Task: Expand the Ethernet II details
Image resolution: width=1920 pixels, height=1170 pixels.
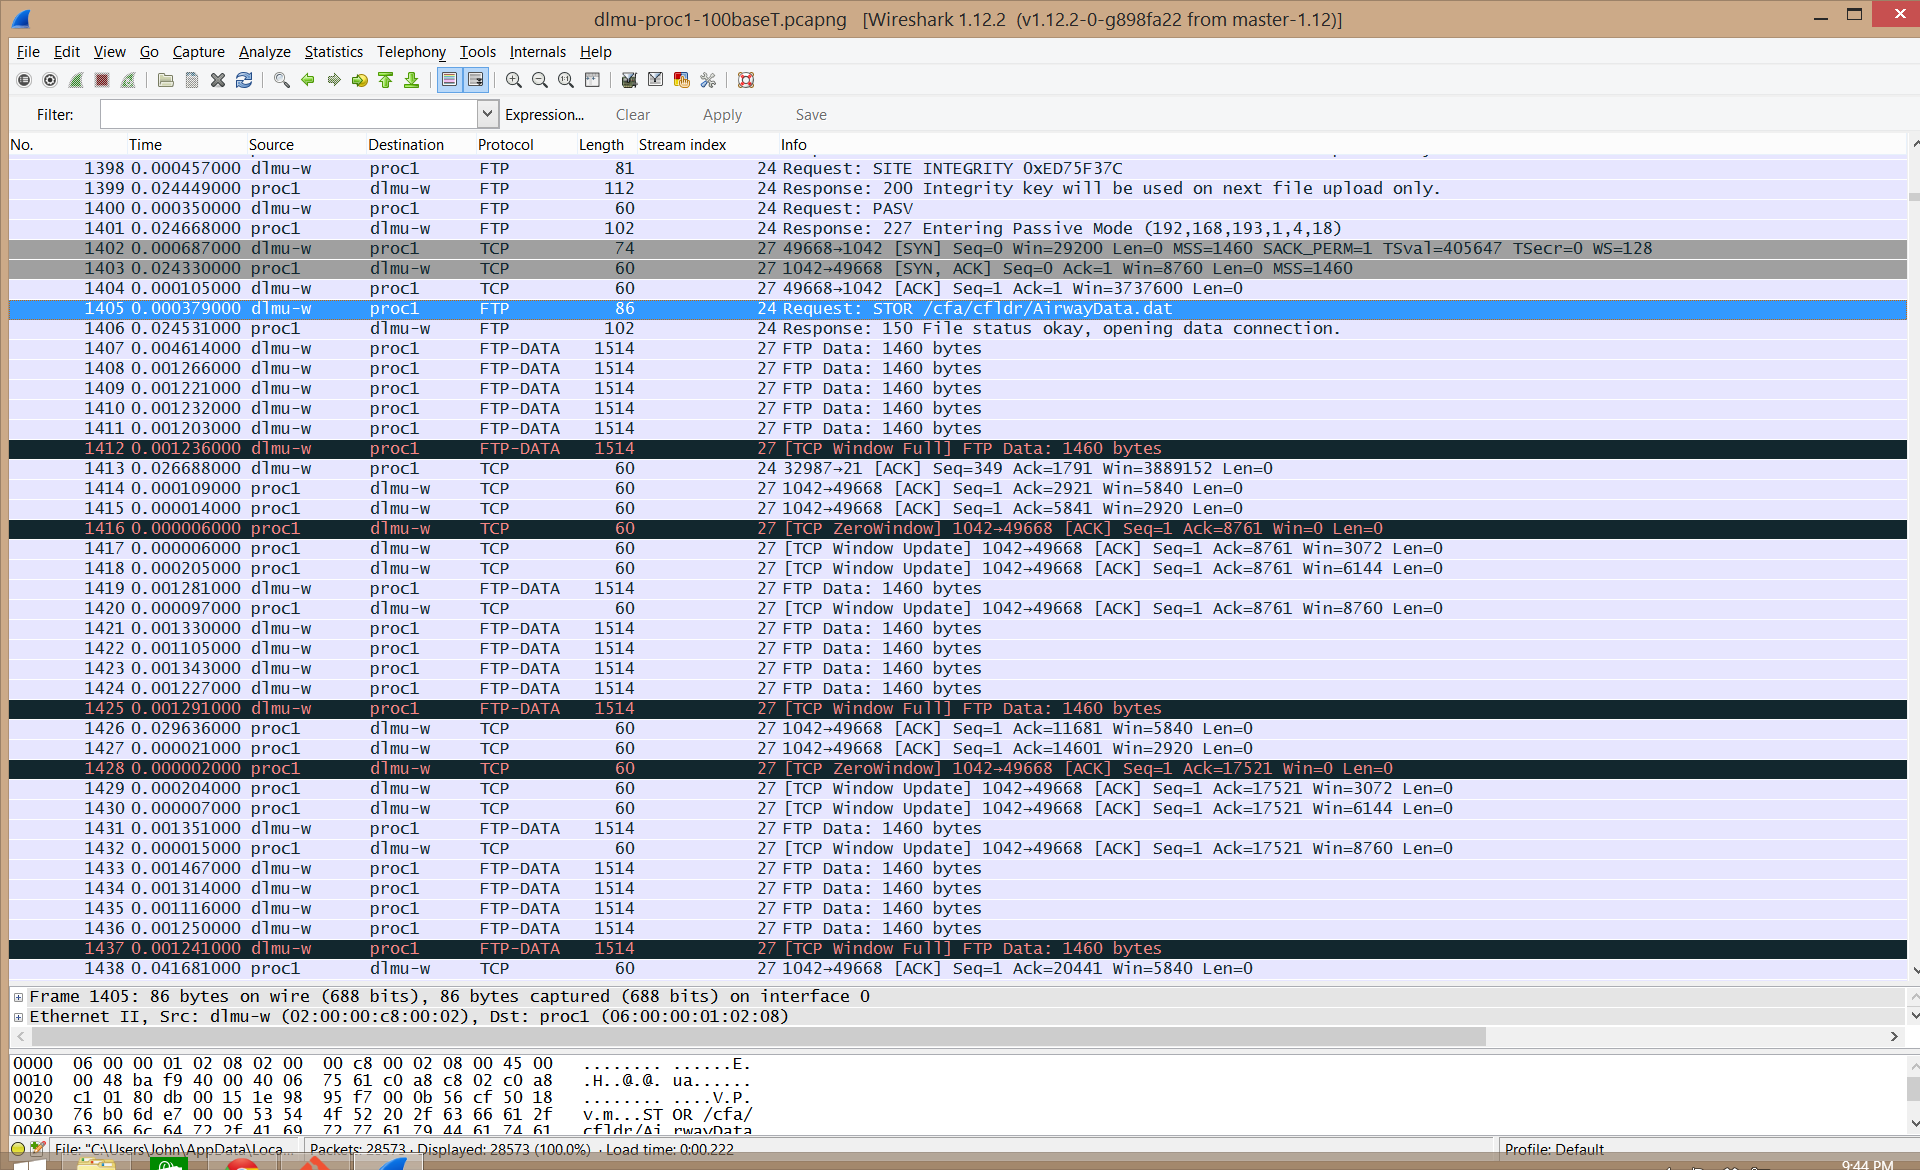Action: pos(18,1017)
